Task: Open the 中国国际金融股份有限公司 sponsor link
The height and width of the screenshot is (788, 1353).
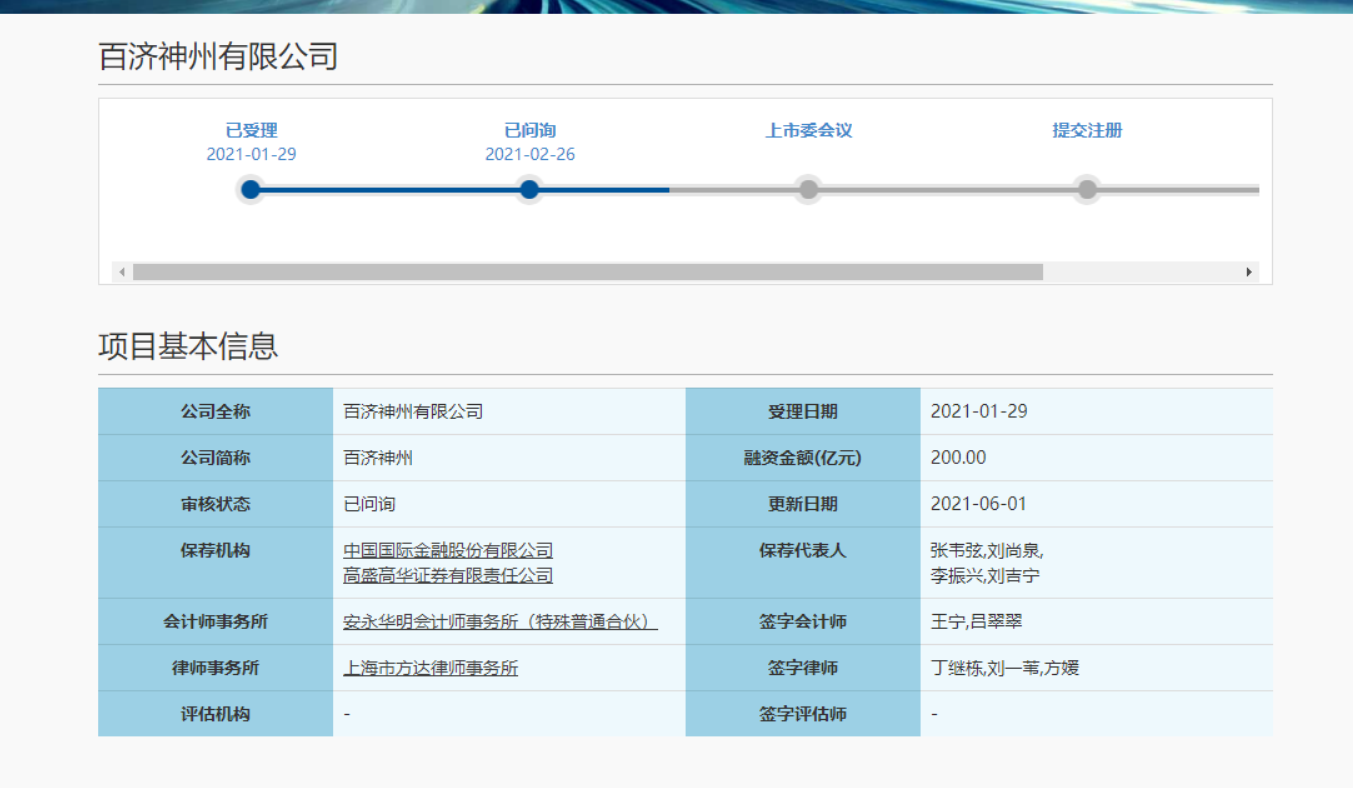Action: pyautogui.click(x=447, y=549)
